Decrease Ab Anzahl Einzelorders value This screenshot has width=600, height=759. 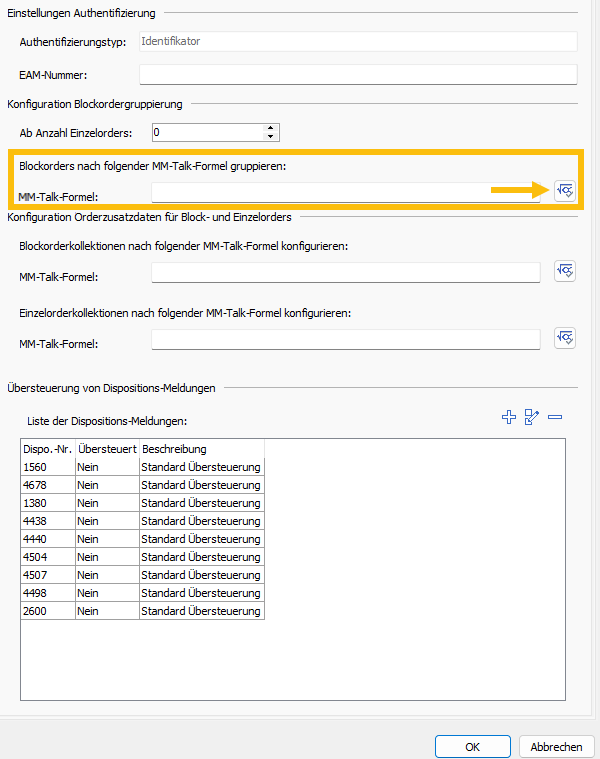[271, 136]
